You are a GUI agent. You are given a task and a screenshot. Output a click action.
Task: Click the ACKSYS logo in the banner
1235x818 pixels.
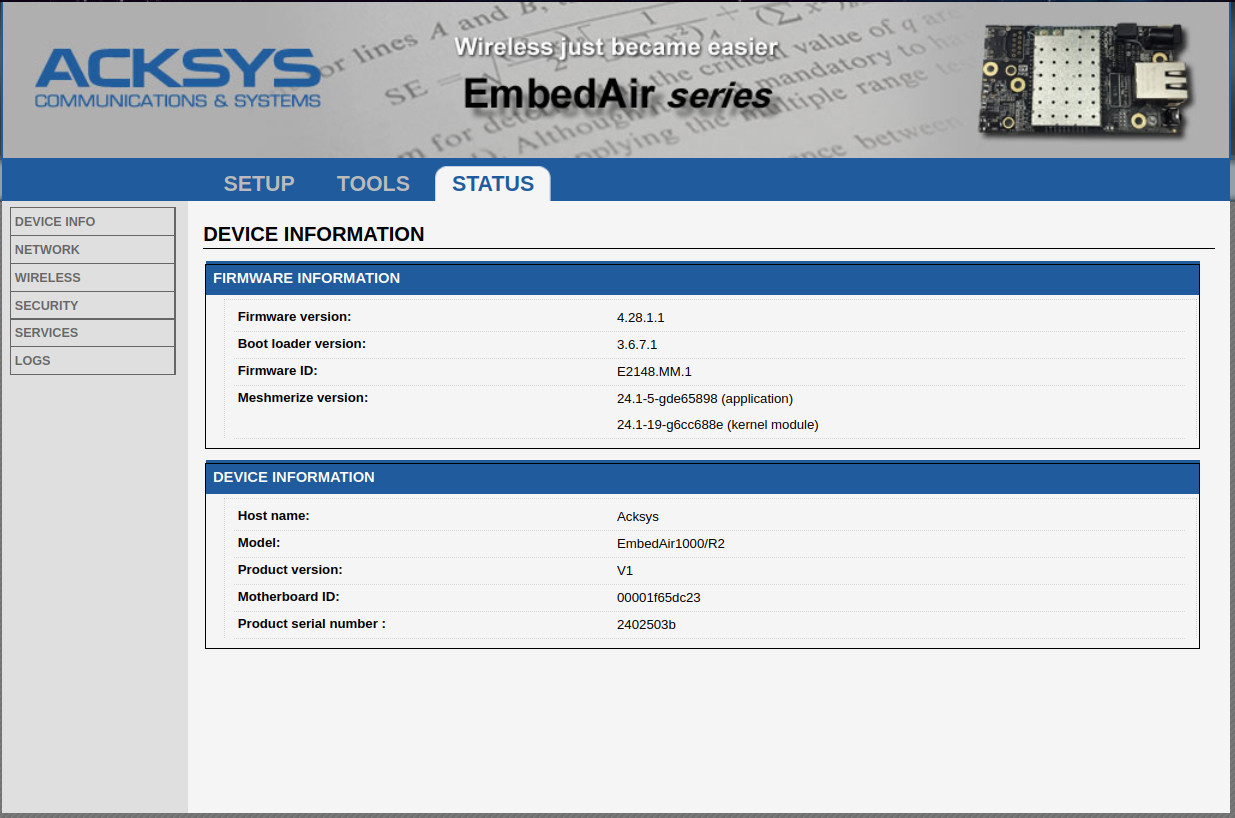coord(177,78)
